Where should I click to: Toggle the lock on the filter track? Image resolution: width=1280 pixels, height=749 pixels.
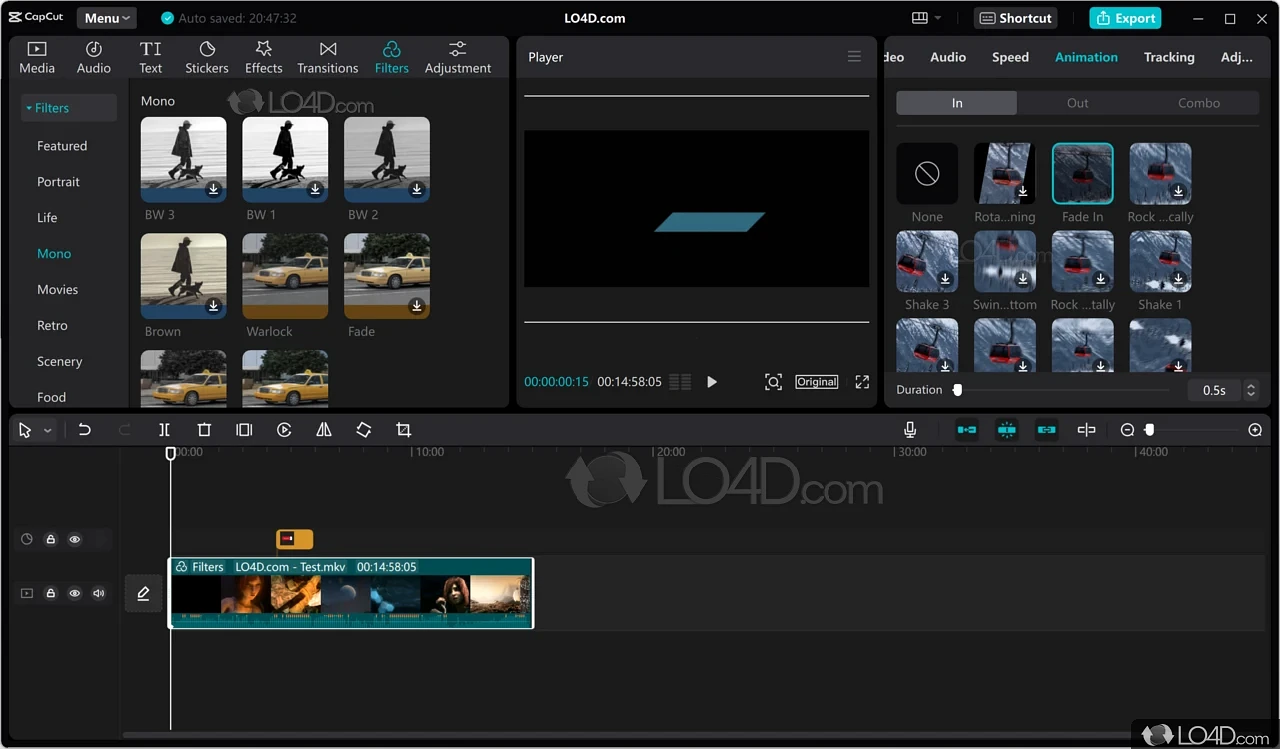(x=51, y=540)
